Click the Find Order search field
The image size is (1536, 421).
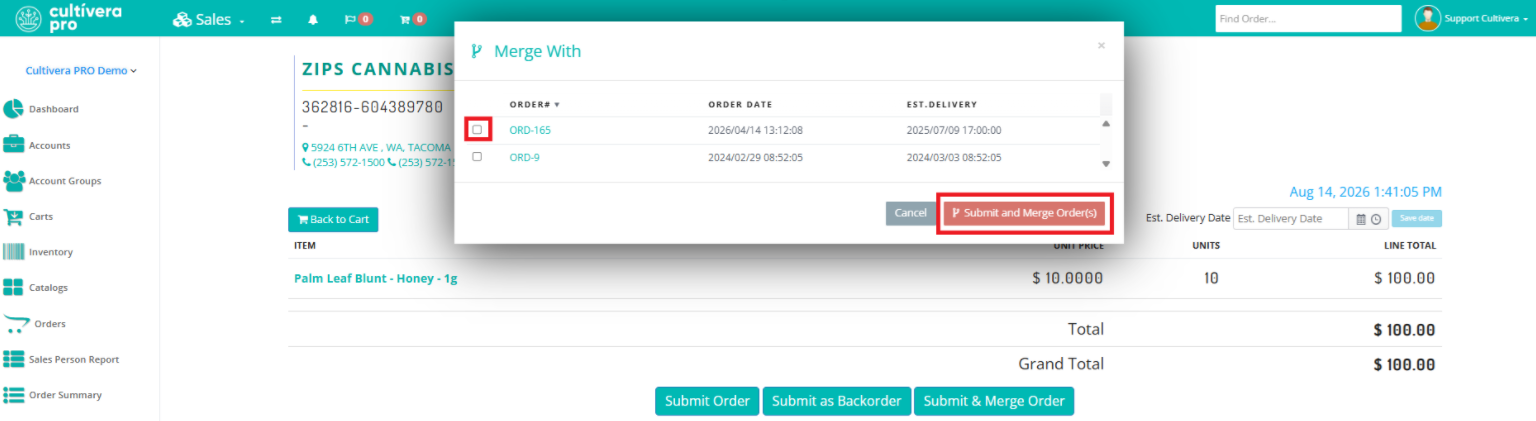[x=1308, y=18]
